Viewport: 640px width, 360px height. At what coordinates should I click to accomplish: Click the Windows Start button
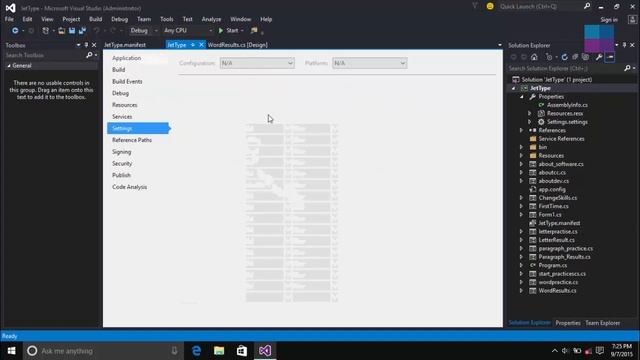(x=11, y=351)
